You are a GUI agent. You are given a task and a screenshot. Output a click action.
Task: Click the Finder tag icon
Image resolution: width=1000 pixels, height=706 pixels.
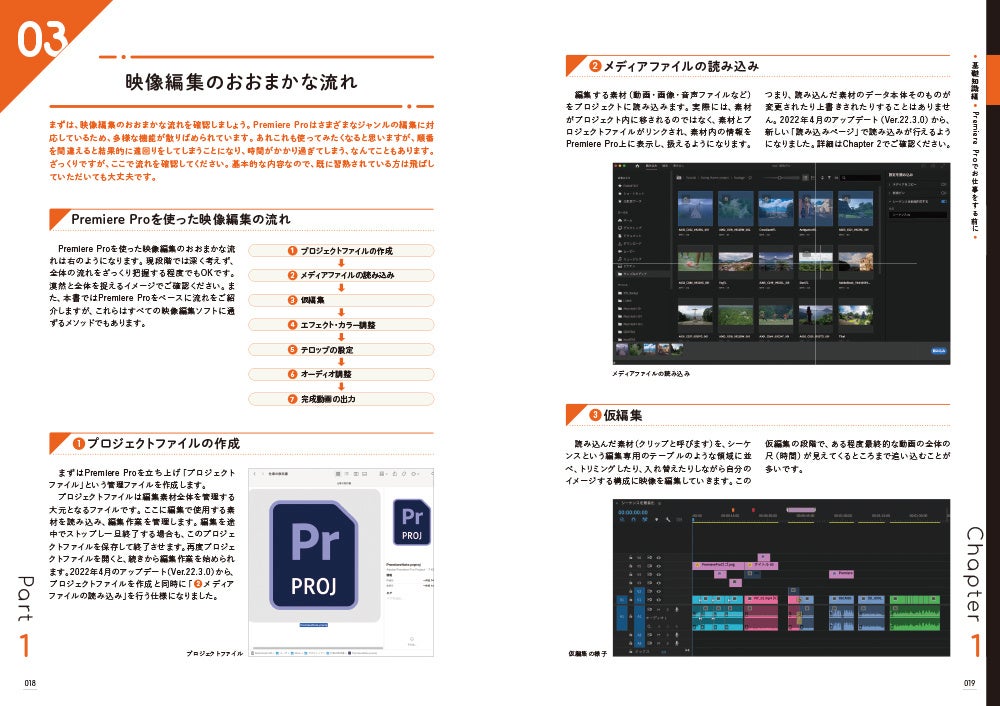click(x=404, y=474)
